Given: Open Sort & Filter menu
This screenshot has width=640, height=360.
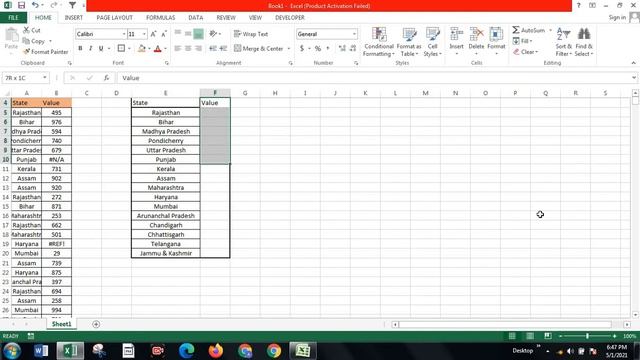Looking at the screenshot, I should (x=563, y=42).
